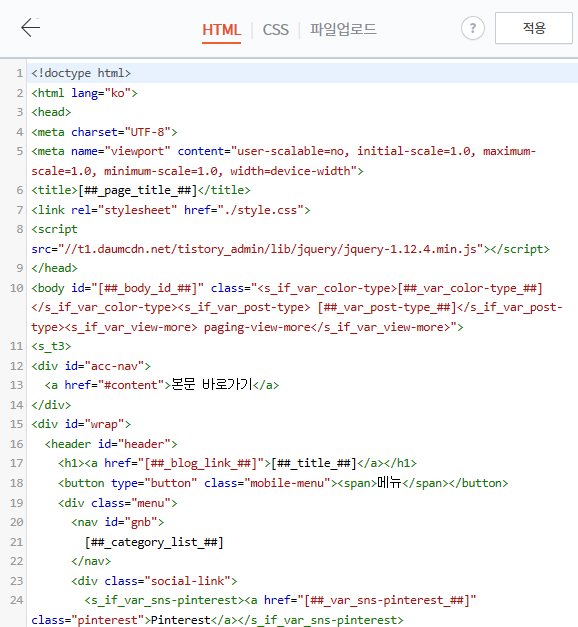Click the closing </nav> tag
Viewport: 578px width, 627px height.
point(91,561)
